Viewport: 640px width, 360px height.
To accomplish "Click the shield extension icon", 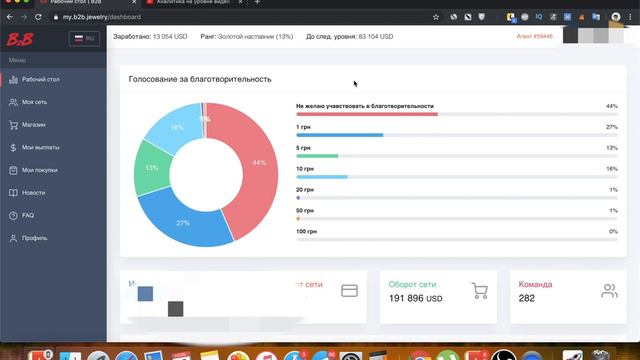I will 482,17.
